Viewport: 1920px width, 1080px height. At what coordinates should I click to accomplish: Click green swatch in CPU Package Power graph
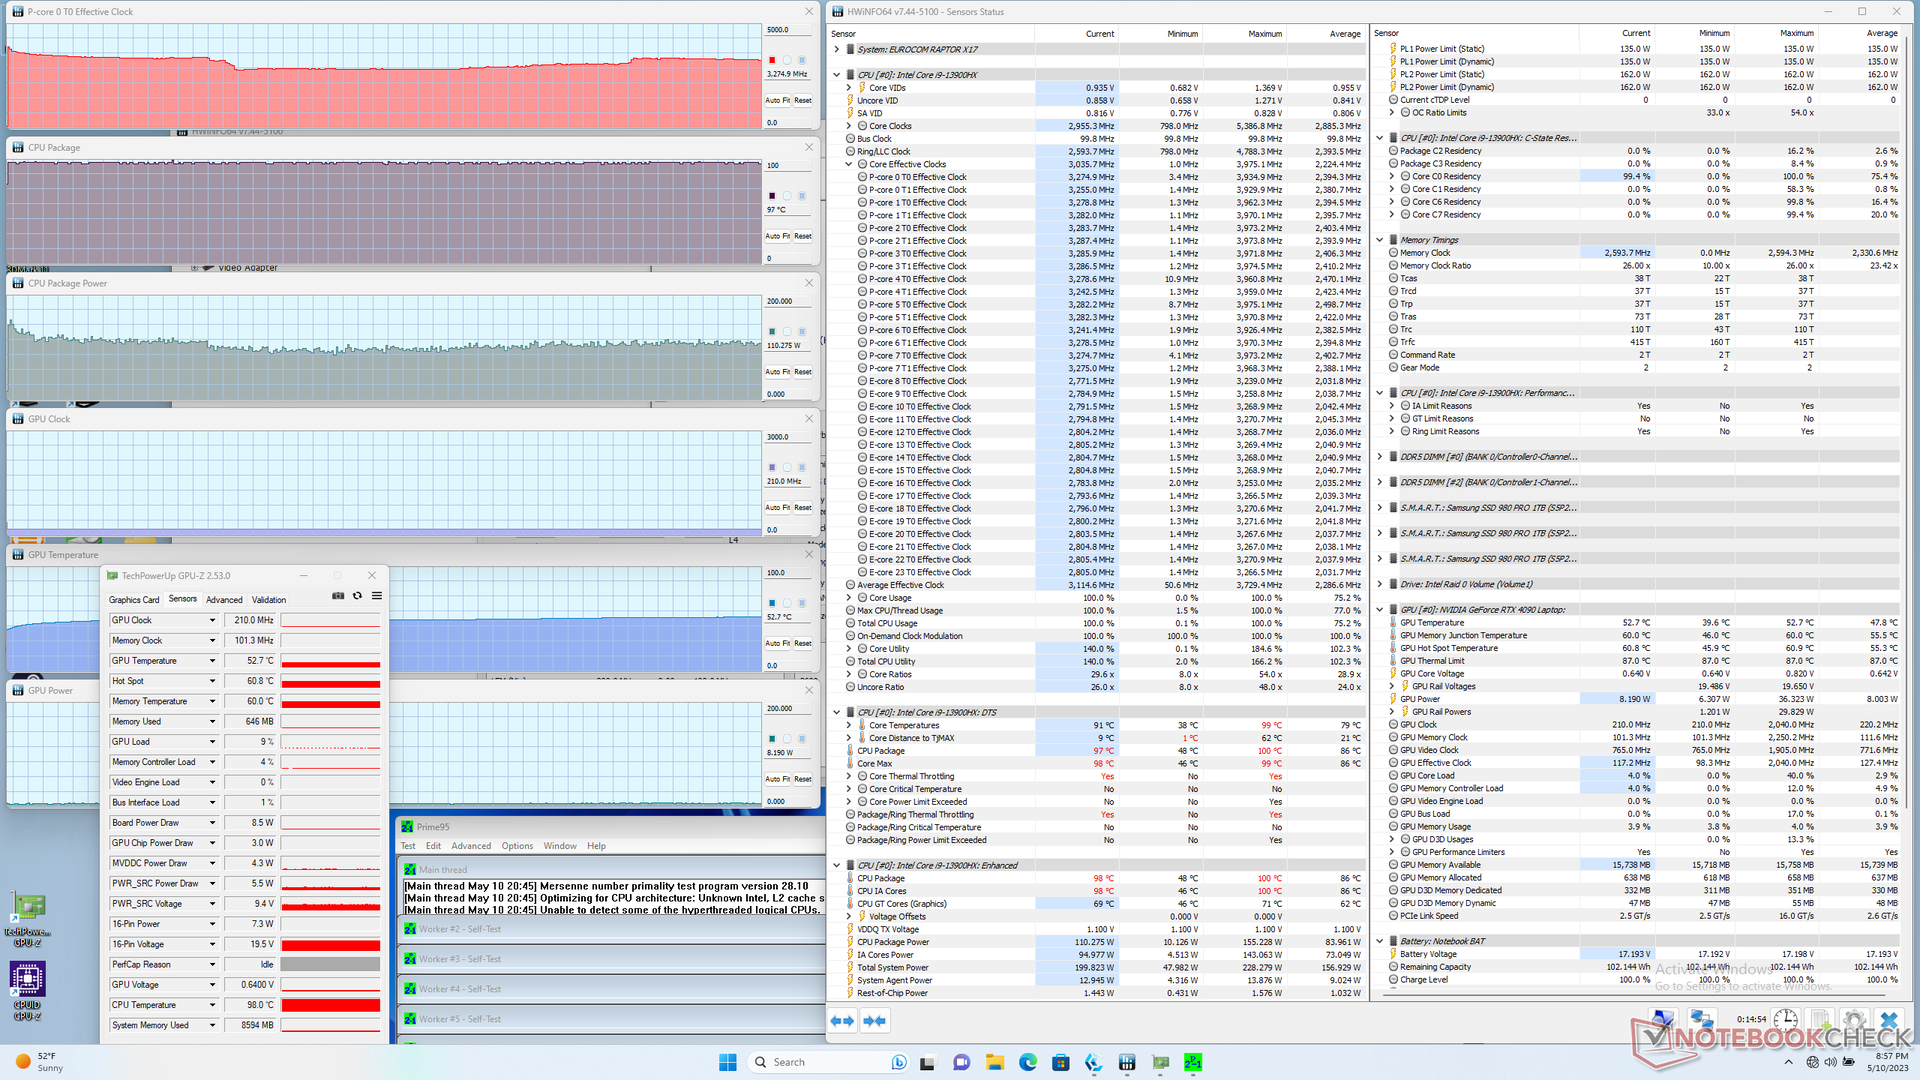pos(772,332)
